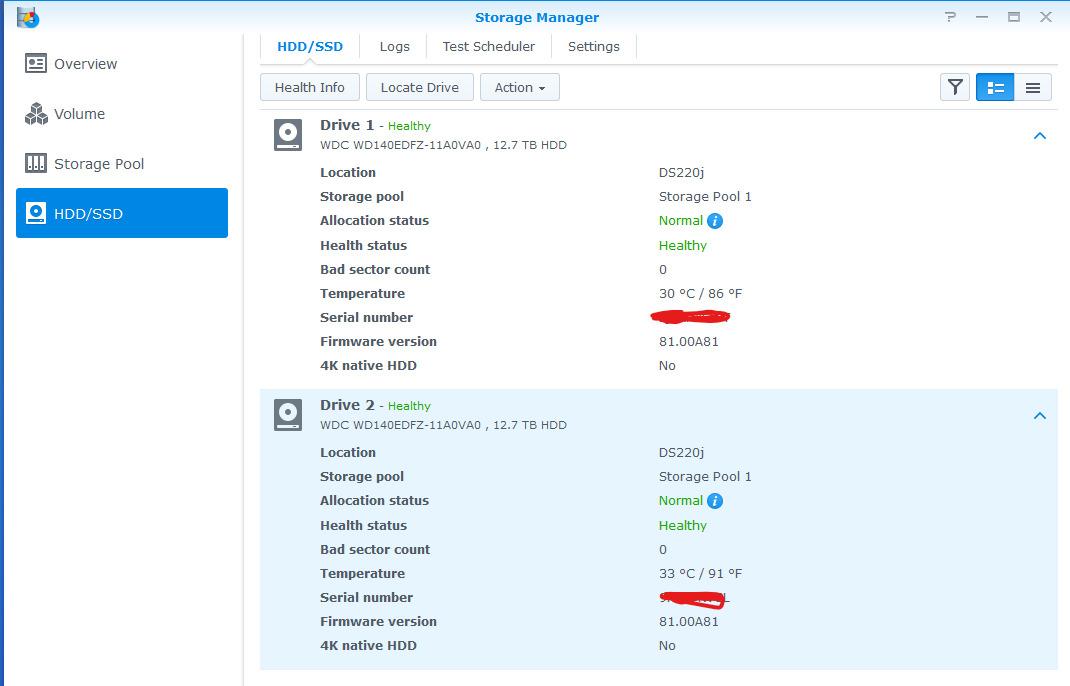1070x686 pixels.
Task: Switch to compact list view
Action: (x=1032, y=87)
